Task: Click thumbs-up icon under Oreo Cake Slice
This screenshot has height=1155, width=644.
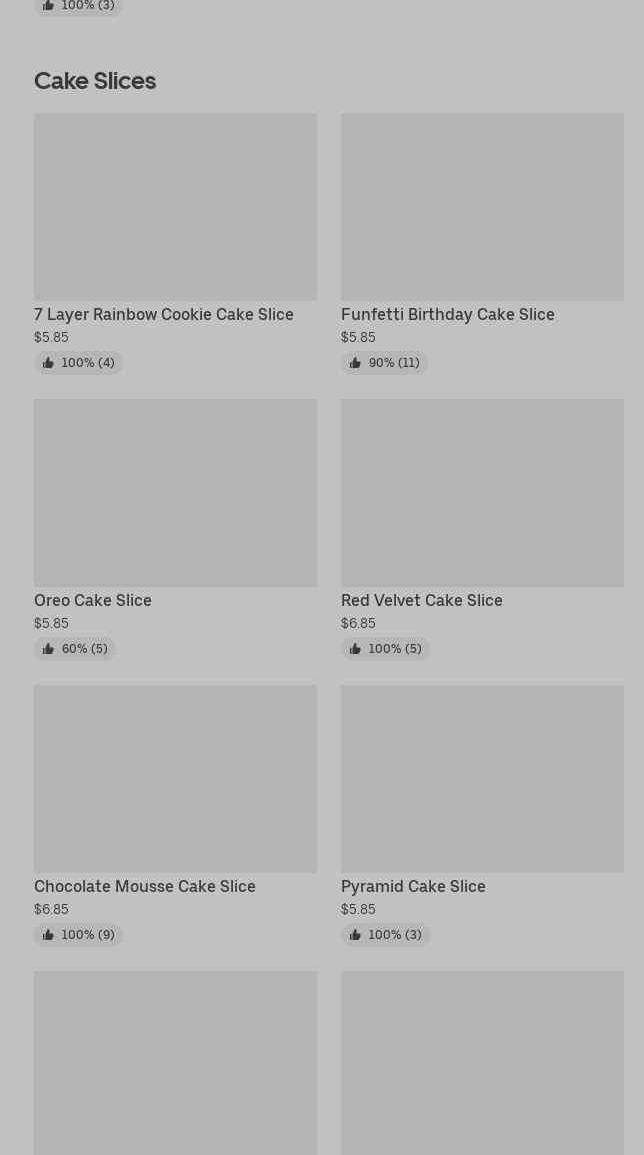Action: pyautogui.click(x=48, y=649)
